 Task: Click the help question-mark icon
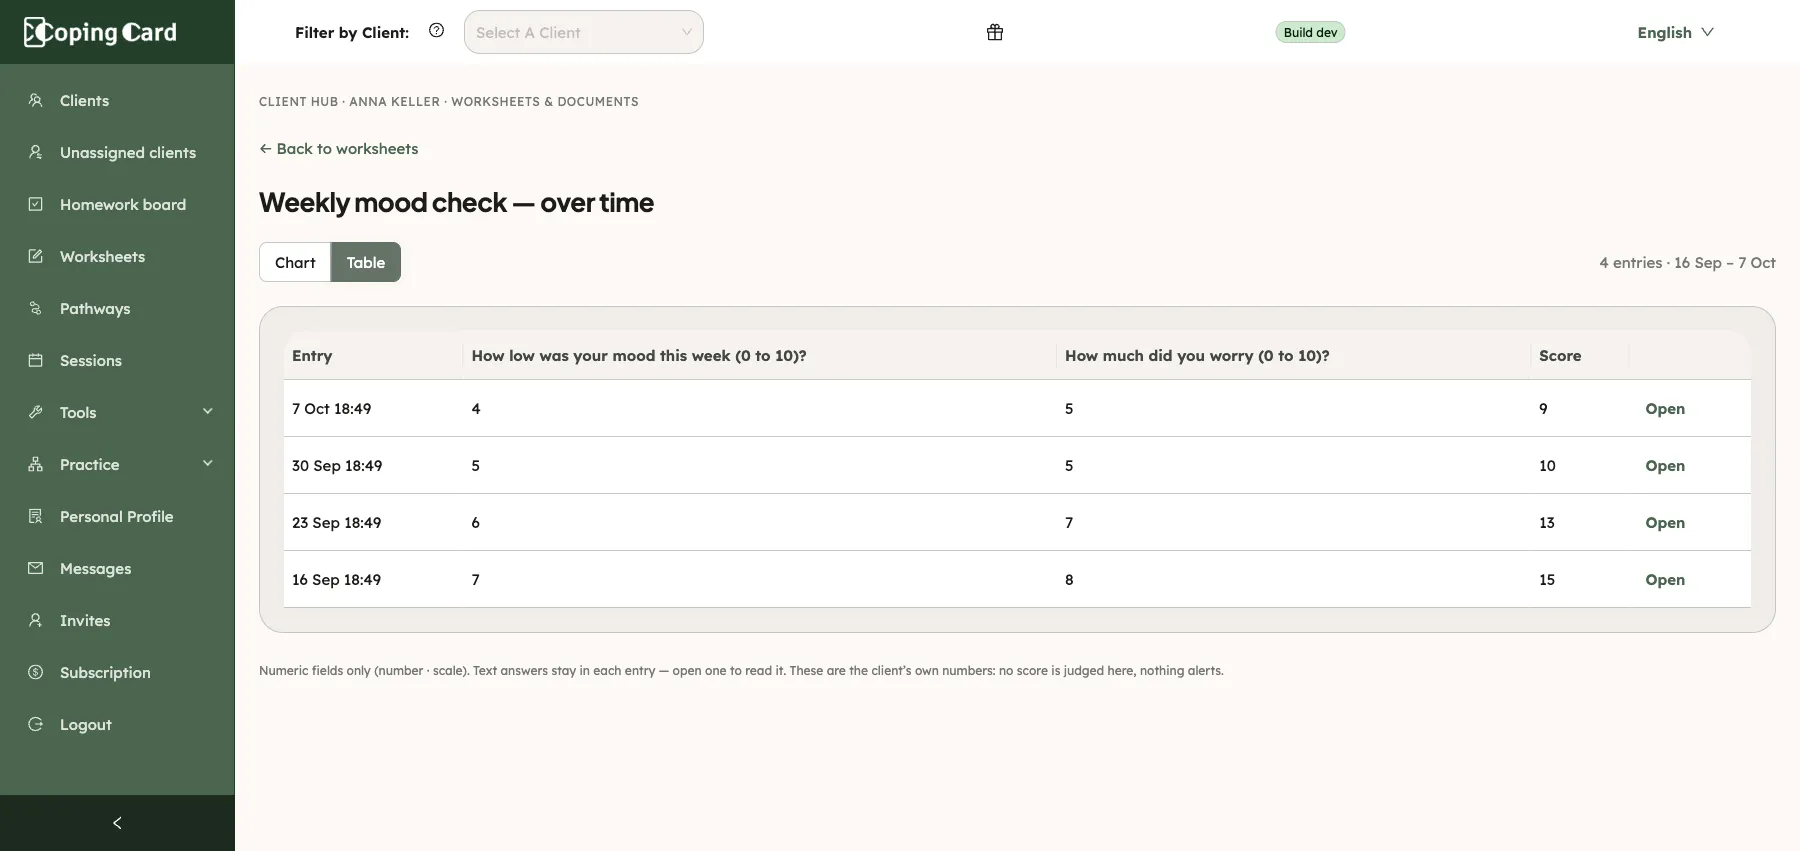click(x=436, y=30)
